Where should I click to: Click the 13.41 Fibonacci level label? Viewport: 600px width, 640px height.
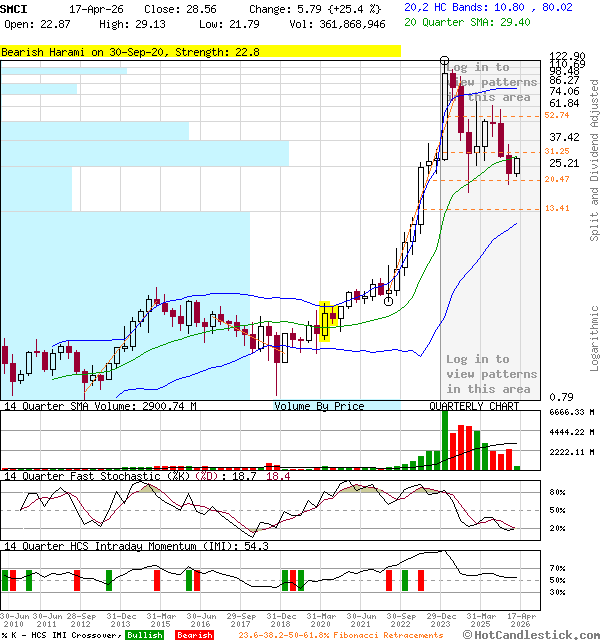coord(557,209)
